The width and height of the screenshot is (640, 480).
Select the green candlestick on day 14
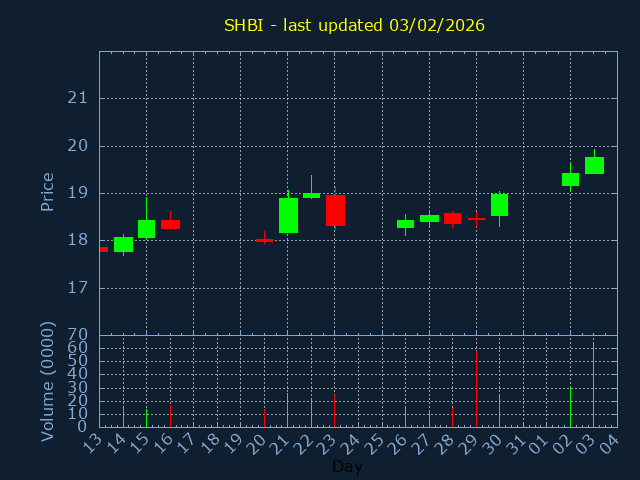123,244
